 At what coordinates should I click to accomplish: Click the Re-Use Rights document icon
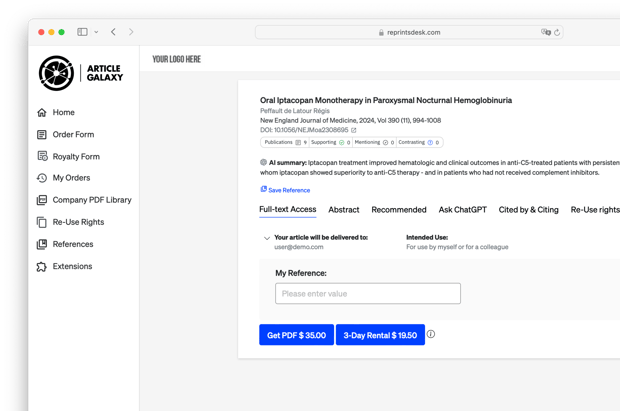pyautogui.click(x=42, y=222)
